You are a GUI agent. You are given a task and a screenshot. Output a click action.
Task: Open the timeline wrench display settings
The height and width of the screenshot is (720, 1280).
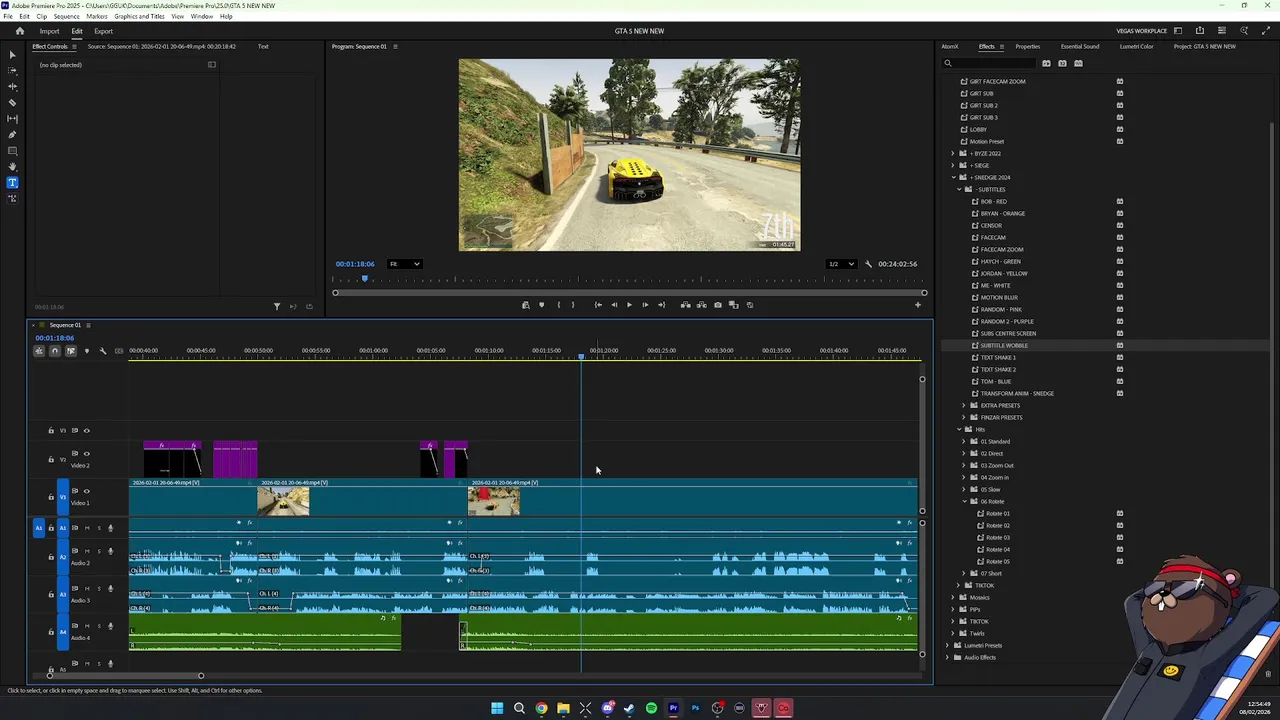[102, 351]
